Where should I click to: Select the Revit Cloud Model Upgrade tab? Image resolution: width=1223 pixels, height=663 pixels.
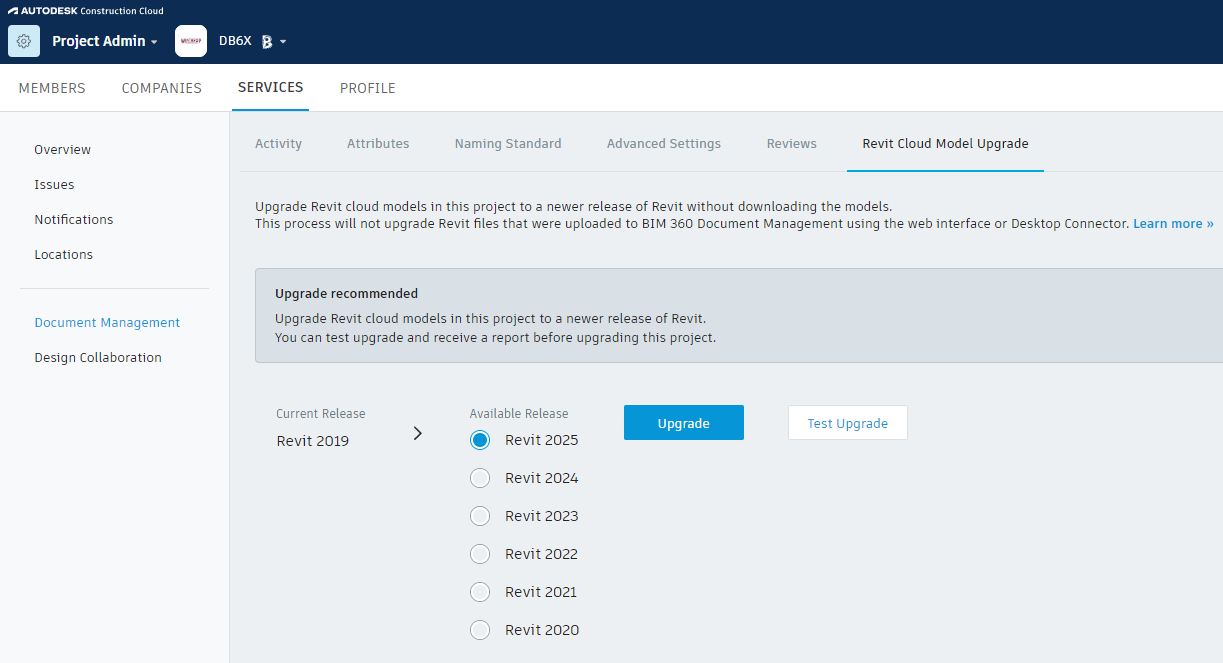(945, 144)
